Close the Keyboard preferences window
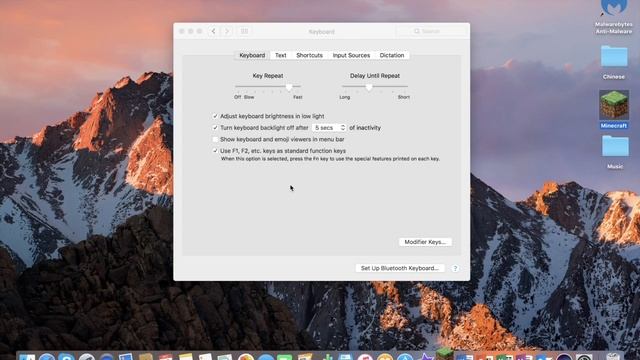This screenshot has height=360, width=640. click(x=182, y=31)
